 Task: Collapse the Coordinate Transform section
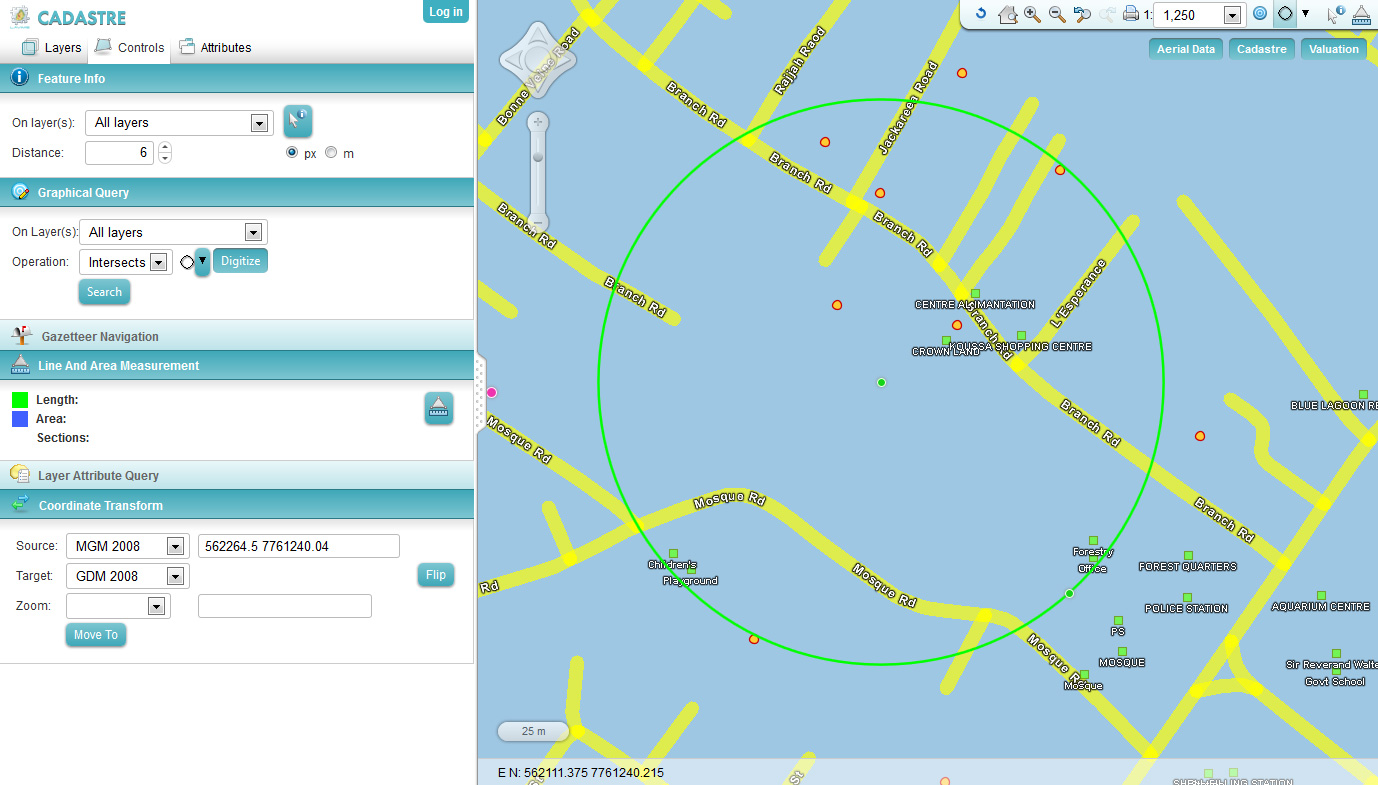tap(237, 505)
